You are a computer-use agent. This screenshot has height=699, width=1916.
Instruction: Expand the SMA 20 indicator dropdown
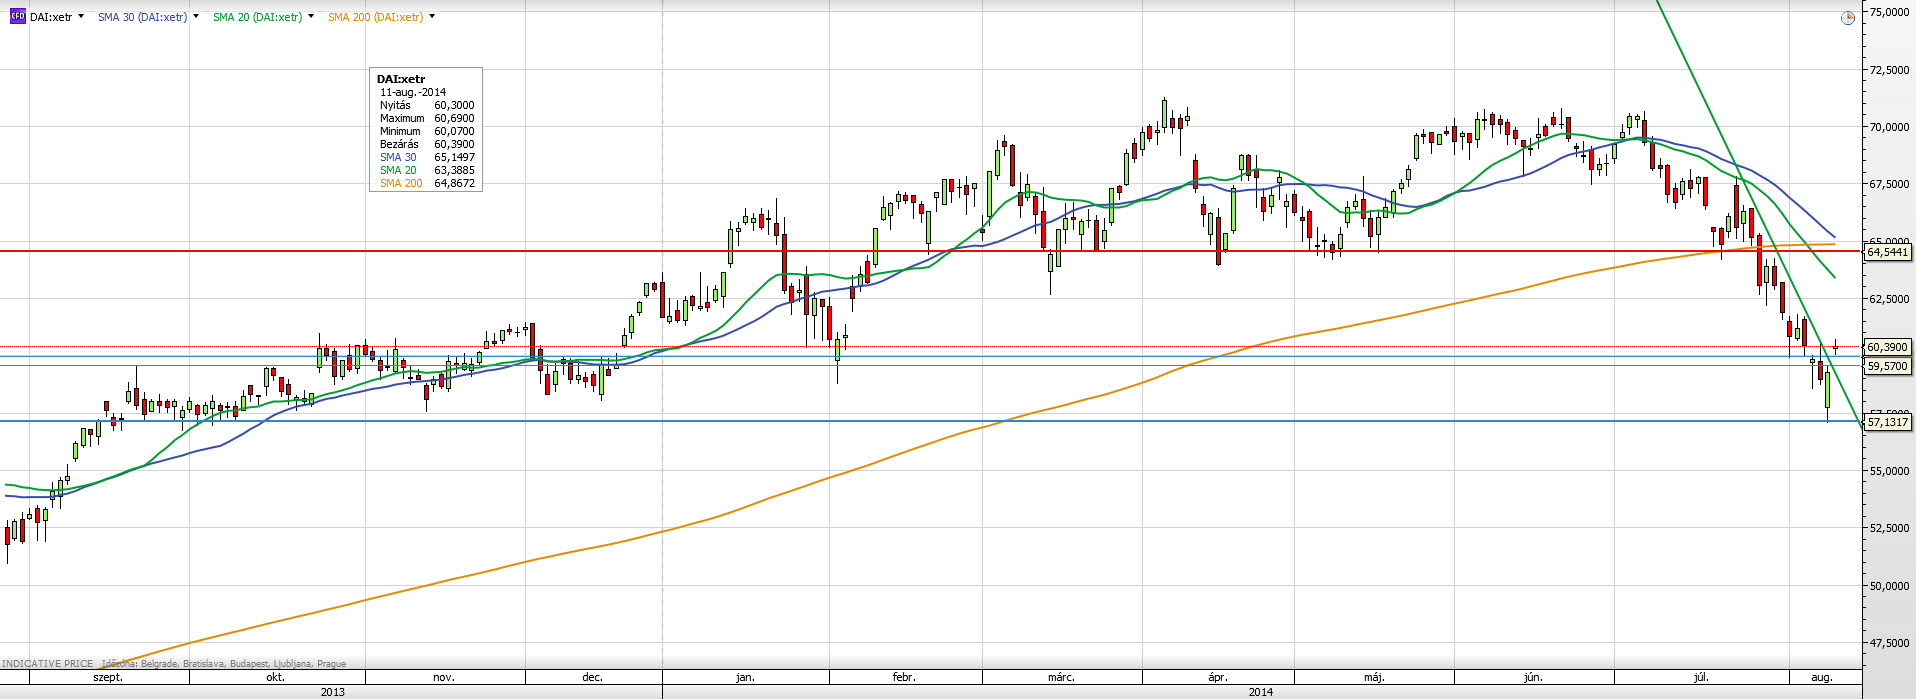(311, 17)
